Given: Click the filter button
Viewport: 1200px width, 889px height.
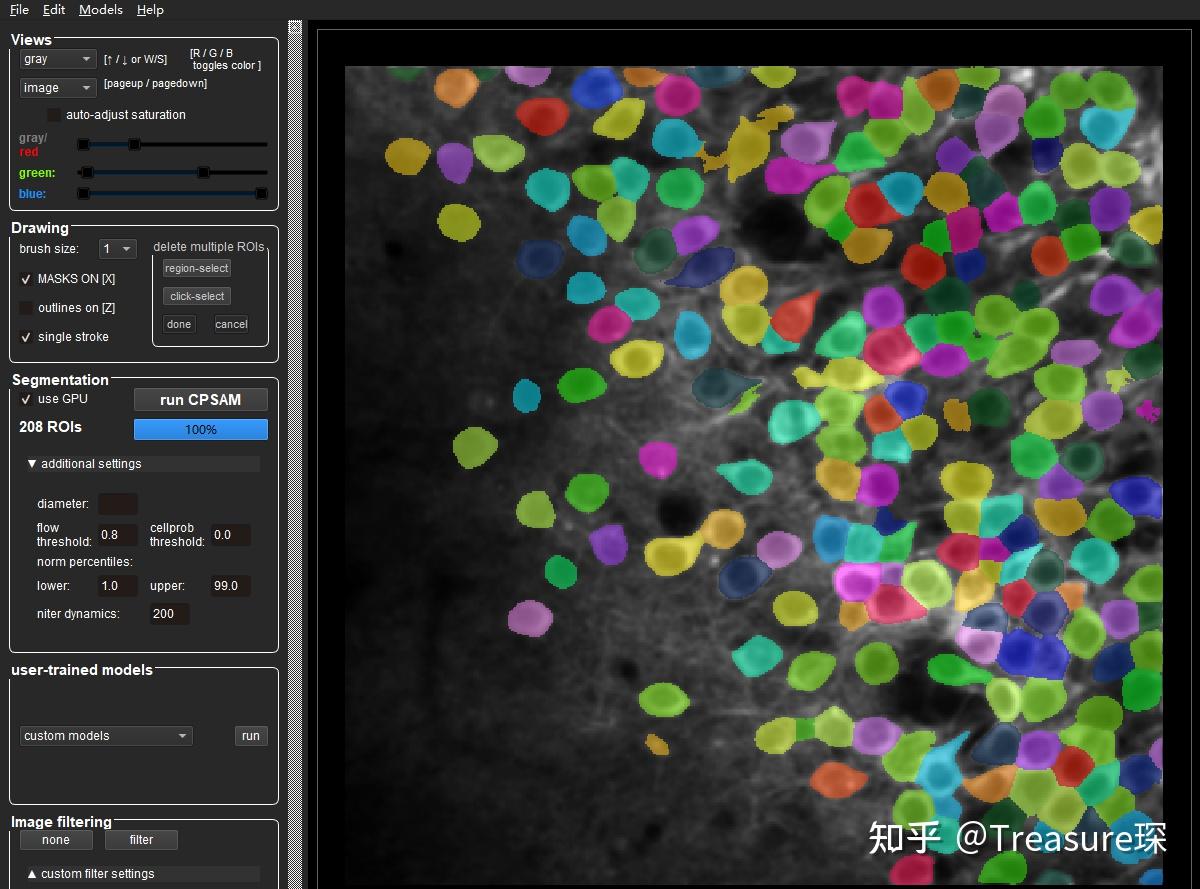Looking at the screenshot, I should tap(142, 840).
